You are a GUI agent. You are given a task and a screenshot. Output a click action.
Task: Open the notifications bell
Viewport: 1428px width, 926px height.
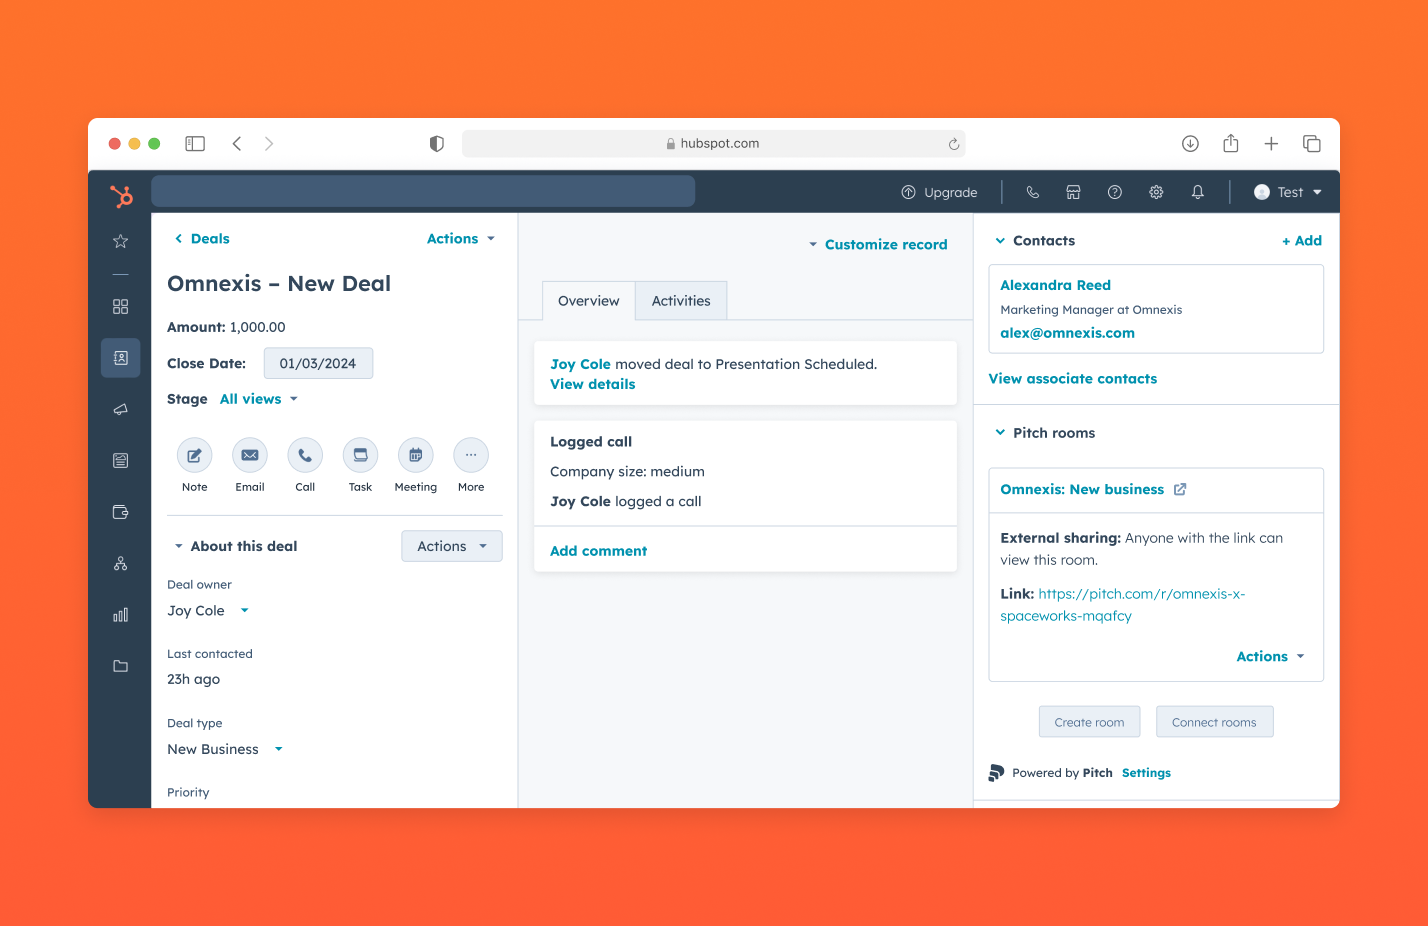[x=1198, y=192]
